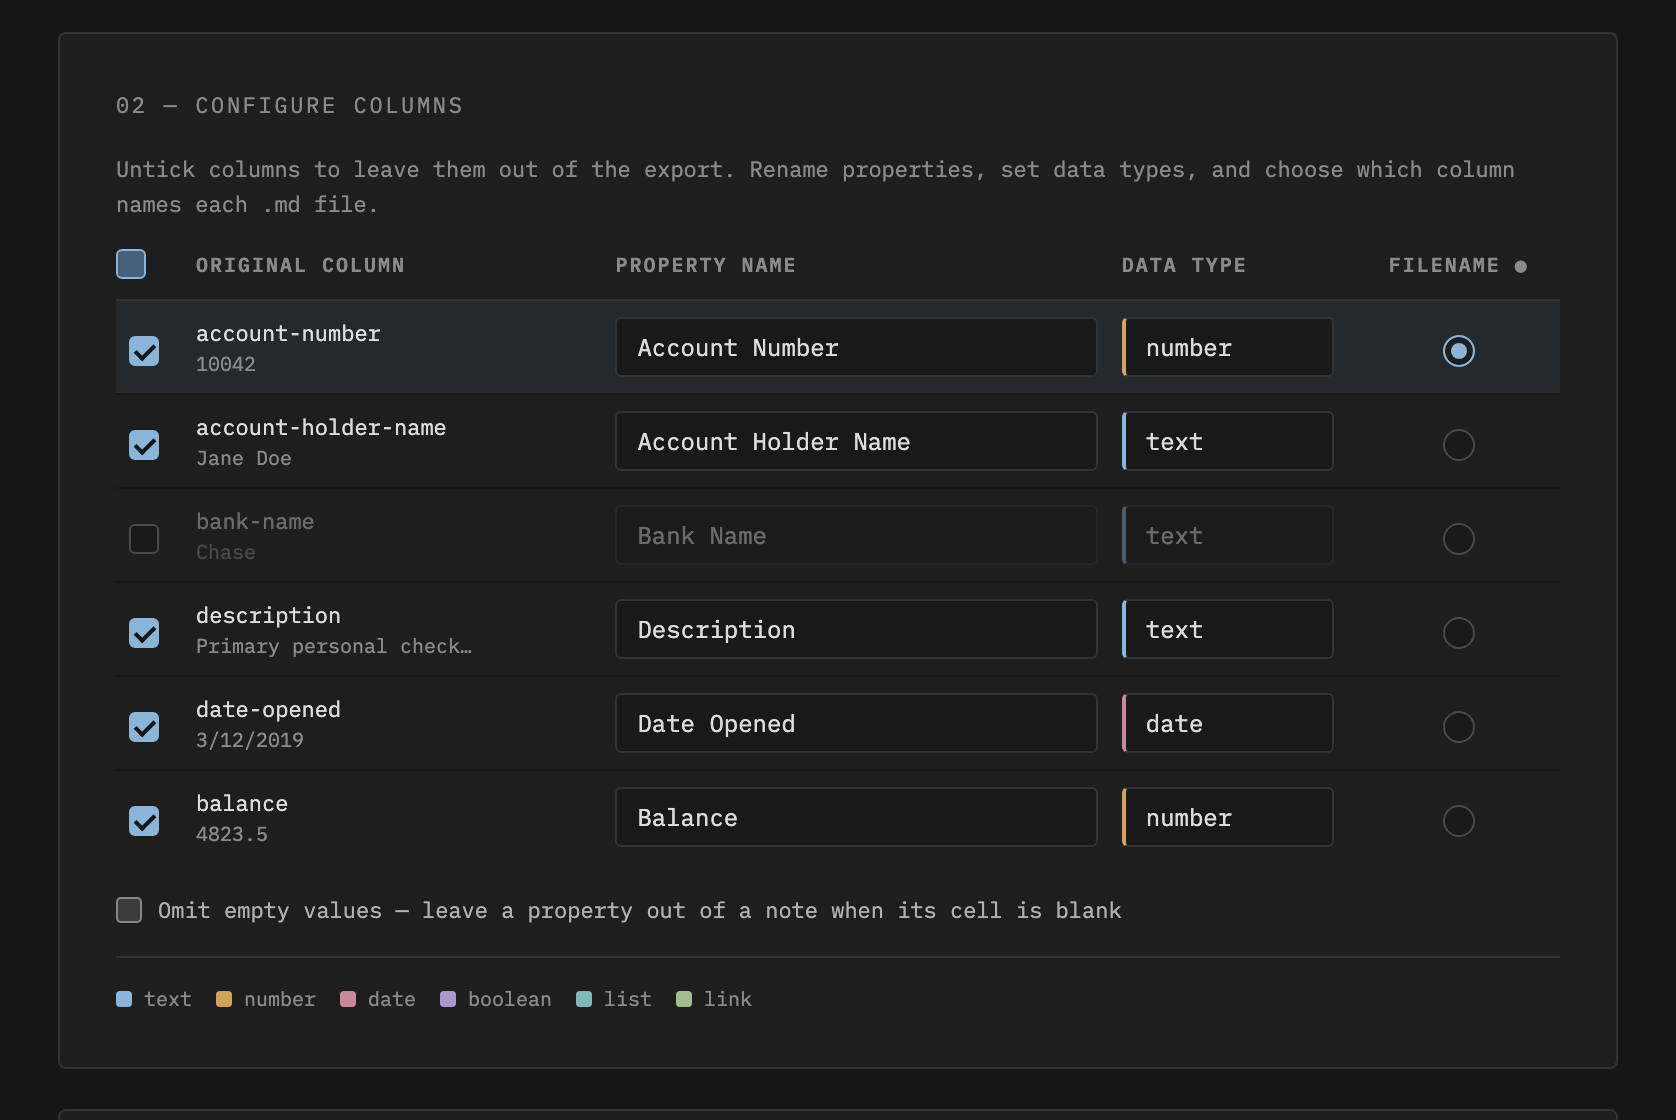Viewport: 1676px width, 1120px height.
Task: Open data type dropdown for Bank Name
Action: (1228, 535)
